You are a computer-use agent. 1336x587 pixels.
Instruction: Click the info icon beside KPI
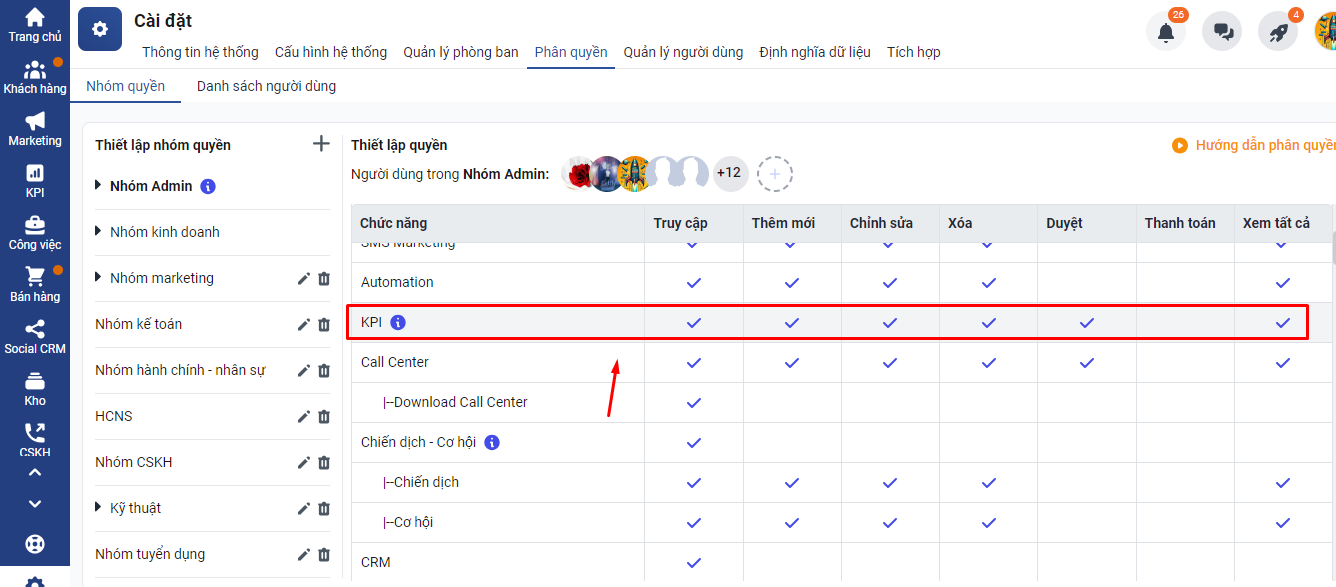coord(398,322)
